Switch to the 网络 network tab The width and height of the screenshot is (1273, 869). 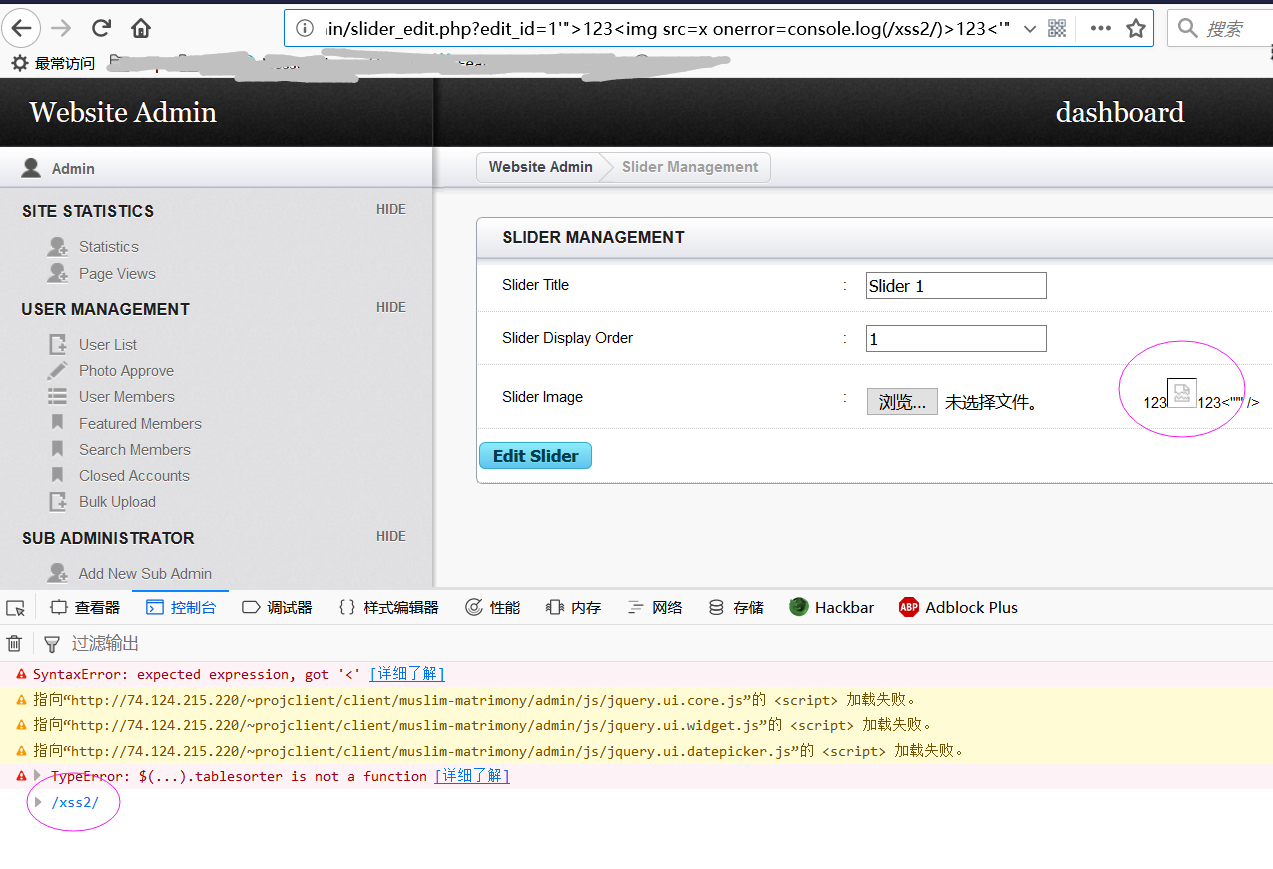tap(655, 607)
